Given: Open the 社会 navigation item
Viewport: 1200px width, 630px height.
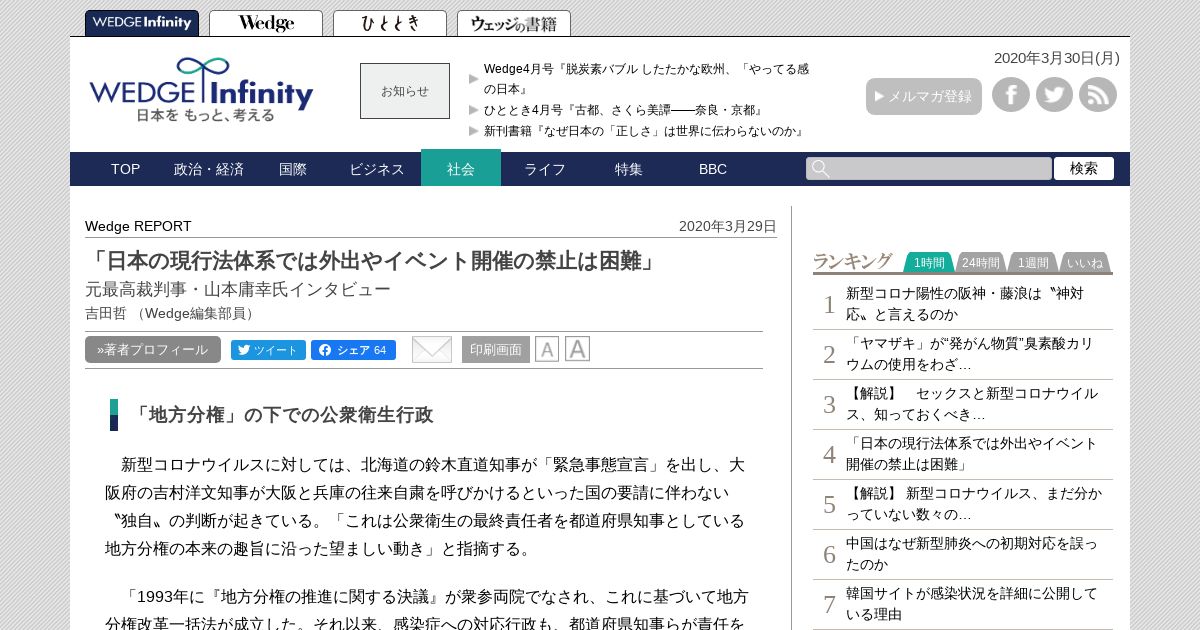Looking at the screenshot, I should coord(461,168).
